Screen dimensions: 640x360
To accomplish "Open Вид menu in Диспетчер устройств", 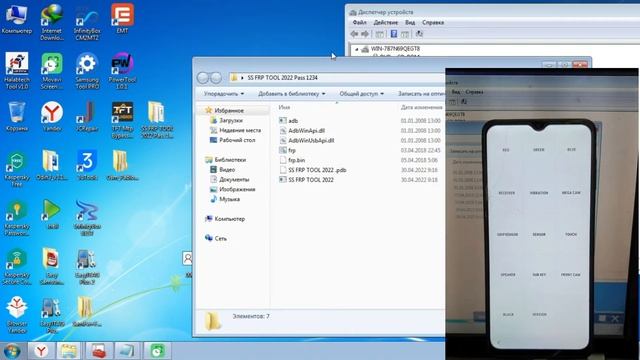I will coord(410,22).
